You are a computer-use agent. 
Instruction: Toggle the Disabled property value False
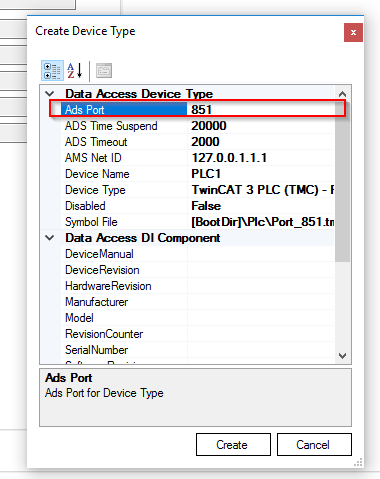pyautogui.click(x=261, y=206)
